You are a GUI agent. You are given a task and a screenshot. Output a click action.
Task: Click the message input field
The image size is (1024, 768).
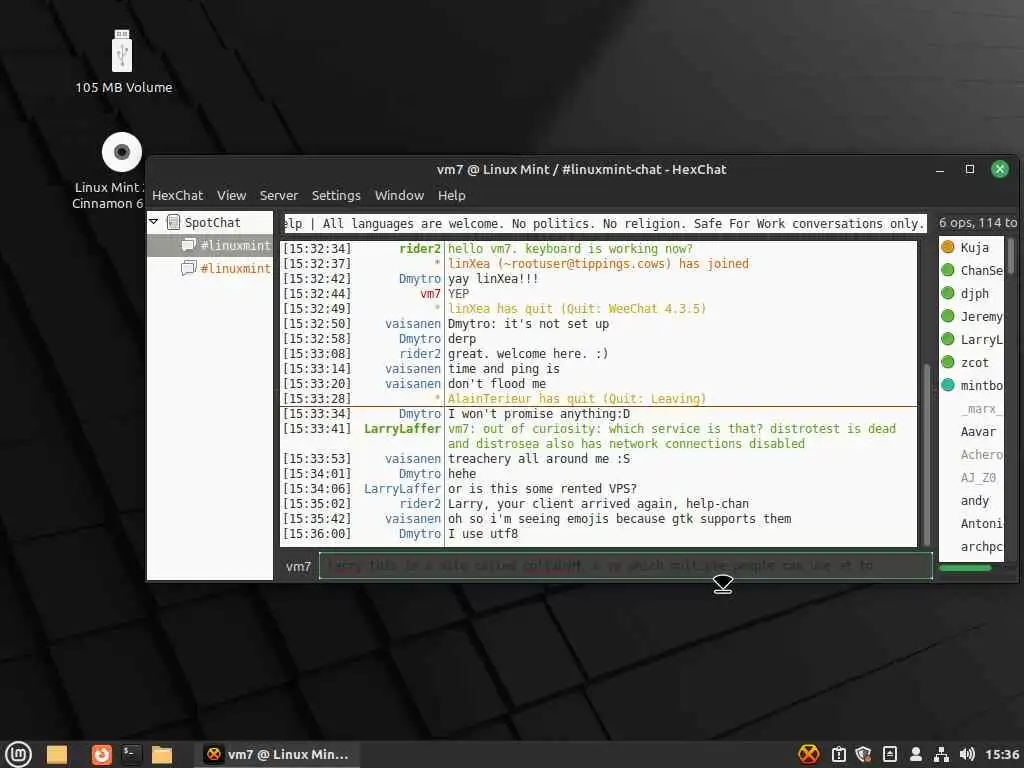click(x=626, y=566)
